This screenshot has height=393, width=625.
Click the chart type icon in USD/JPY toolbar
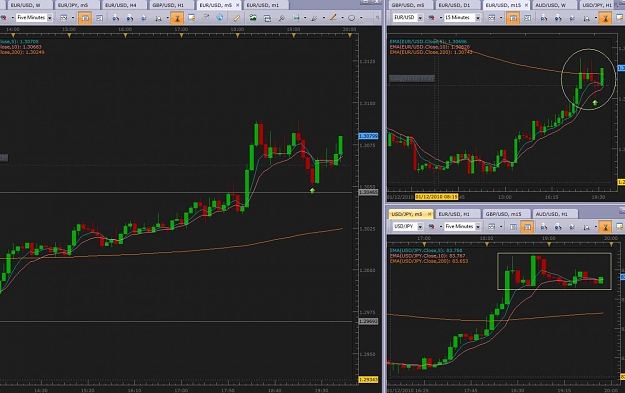coord(492,226)
